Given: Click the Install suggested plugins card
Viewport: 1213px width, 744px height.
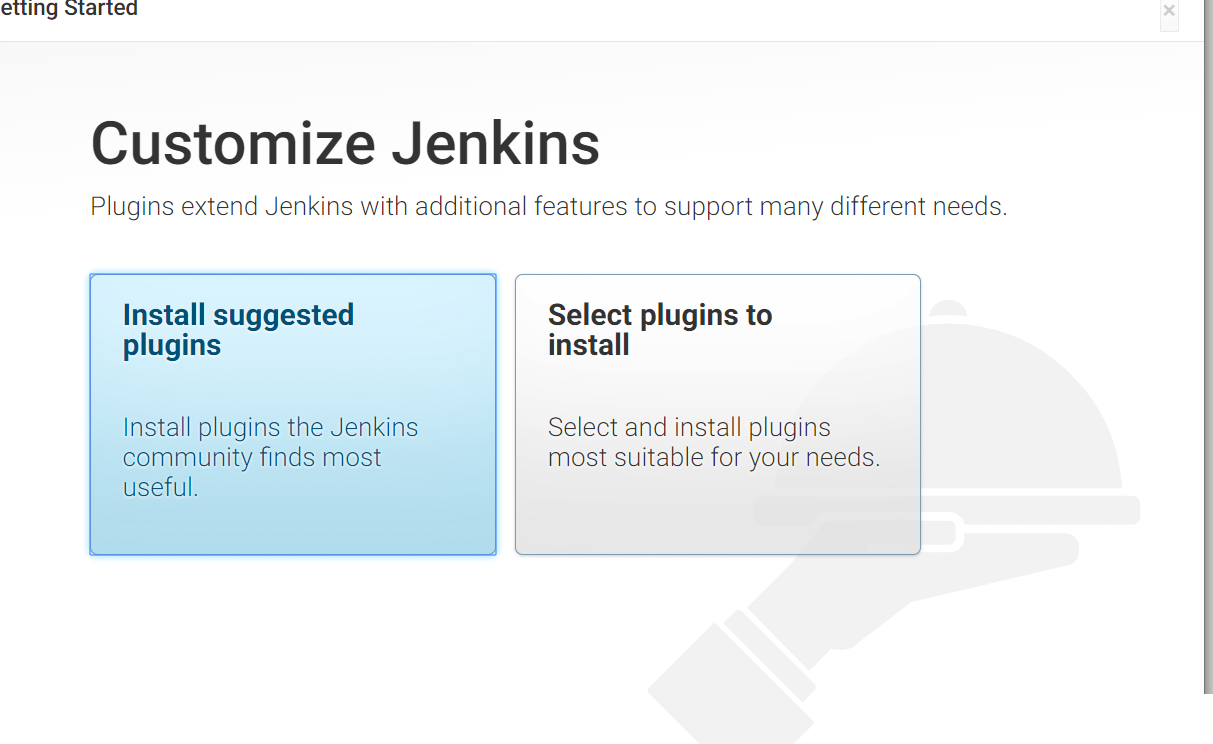Looking at the screenshot, I should tap(293, 414).
